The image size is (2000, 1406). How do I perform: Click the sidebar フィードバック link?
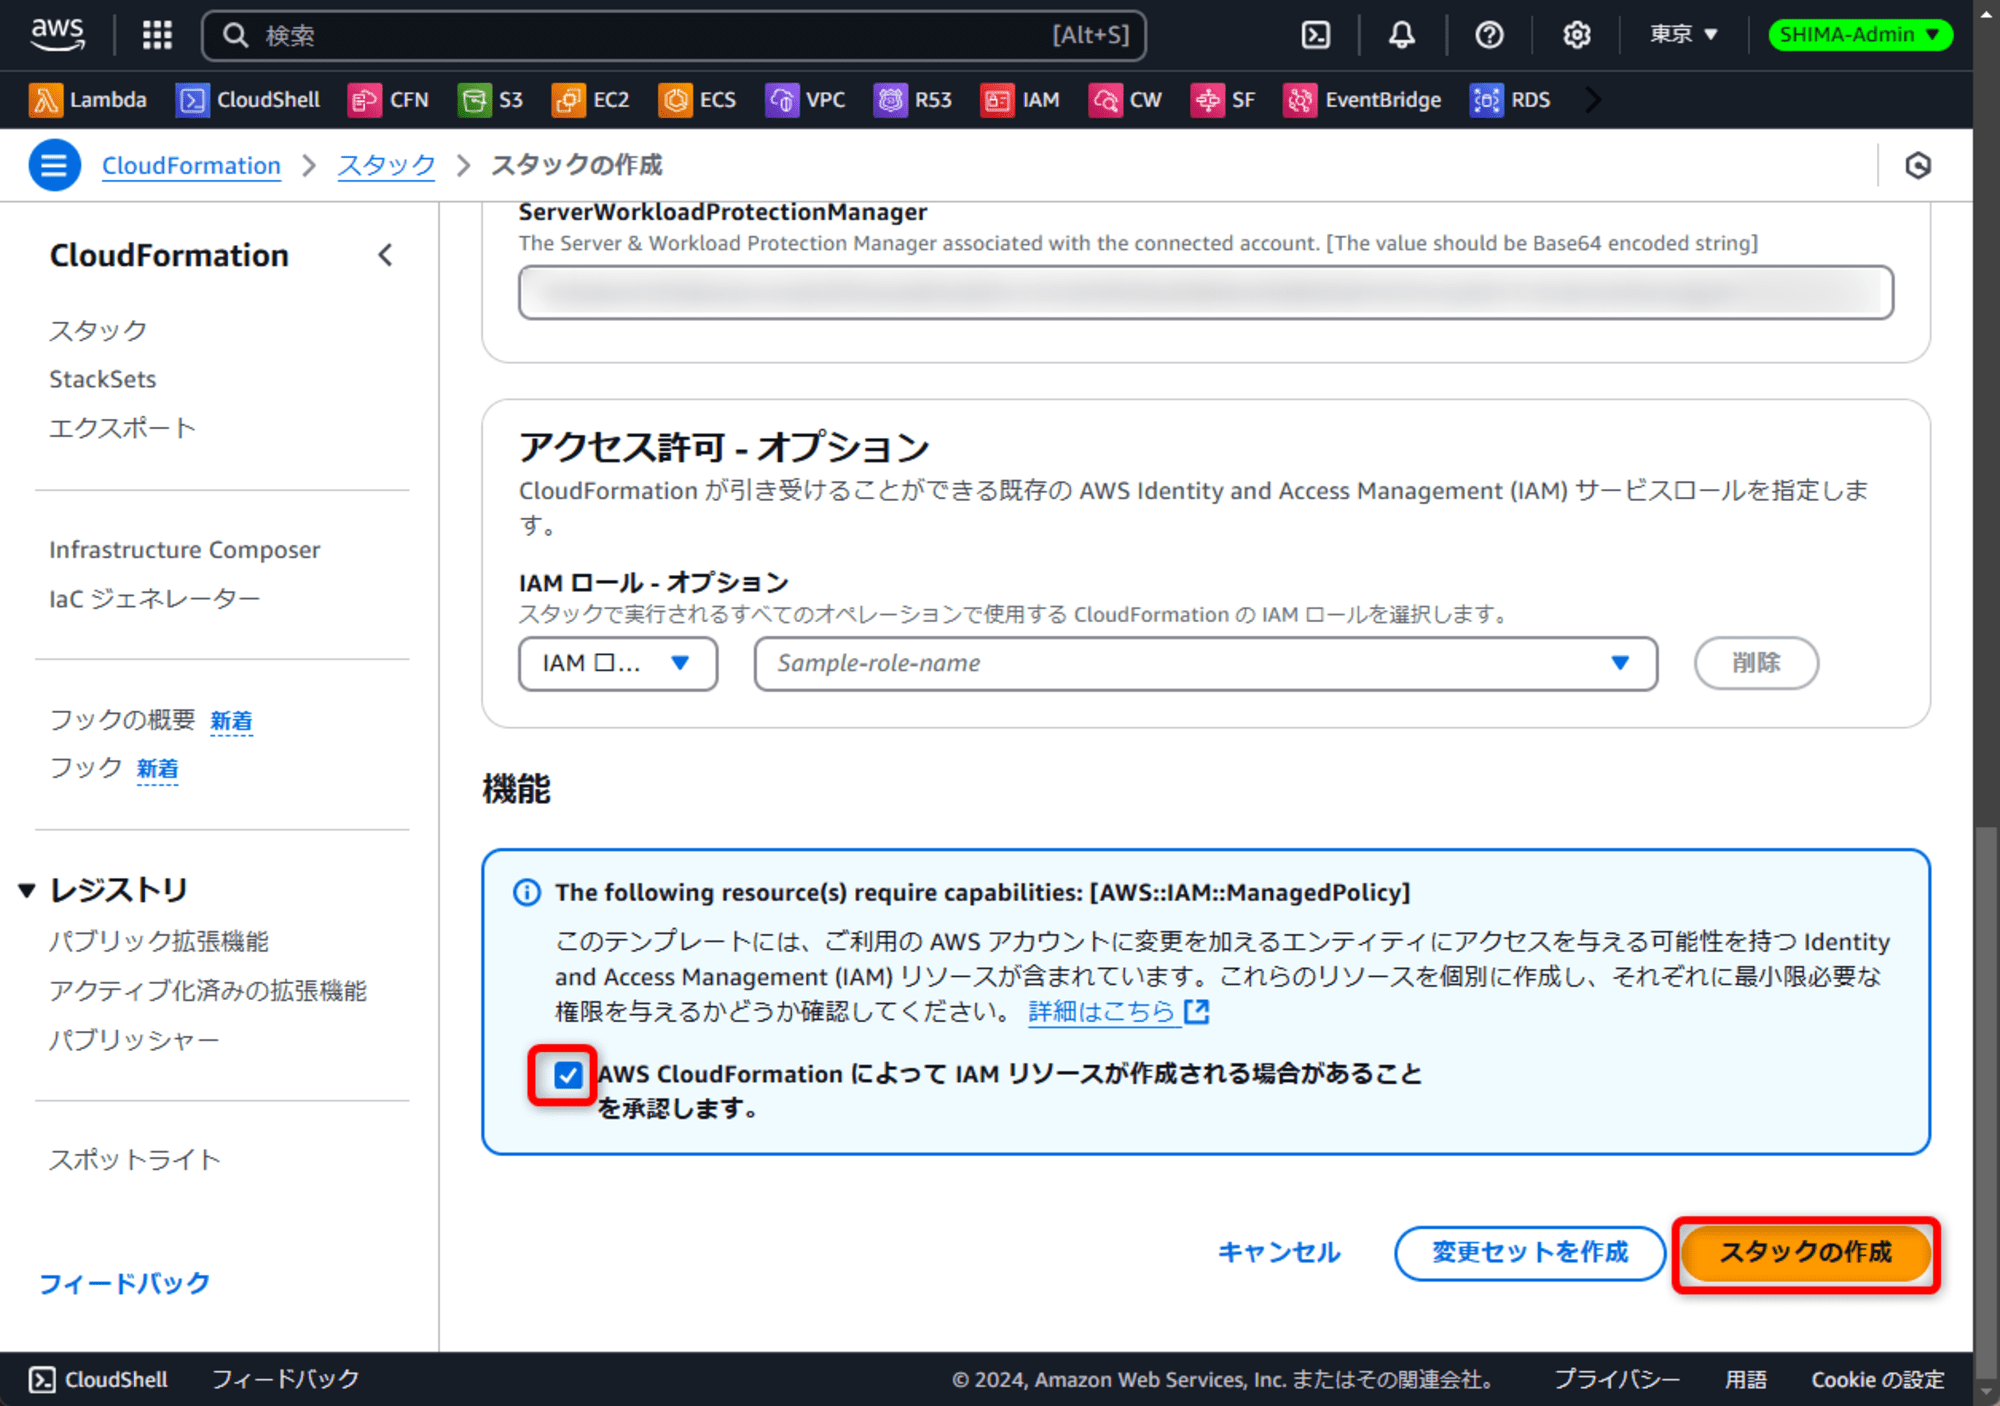pyautogui.click(x=124, y=1283)
